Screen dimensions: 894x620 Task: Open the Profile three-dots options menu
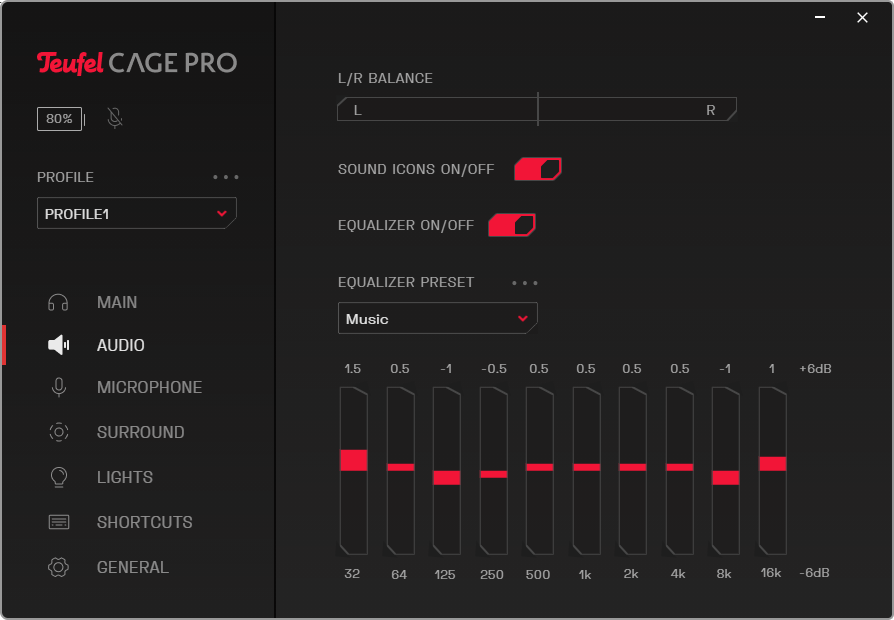[x=226, y=177]
